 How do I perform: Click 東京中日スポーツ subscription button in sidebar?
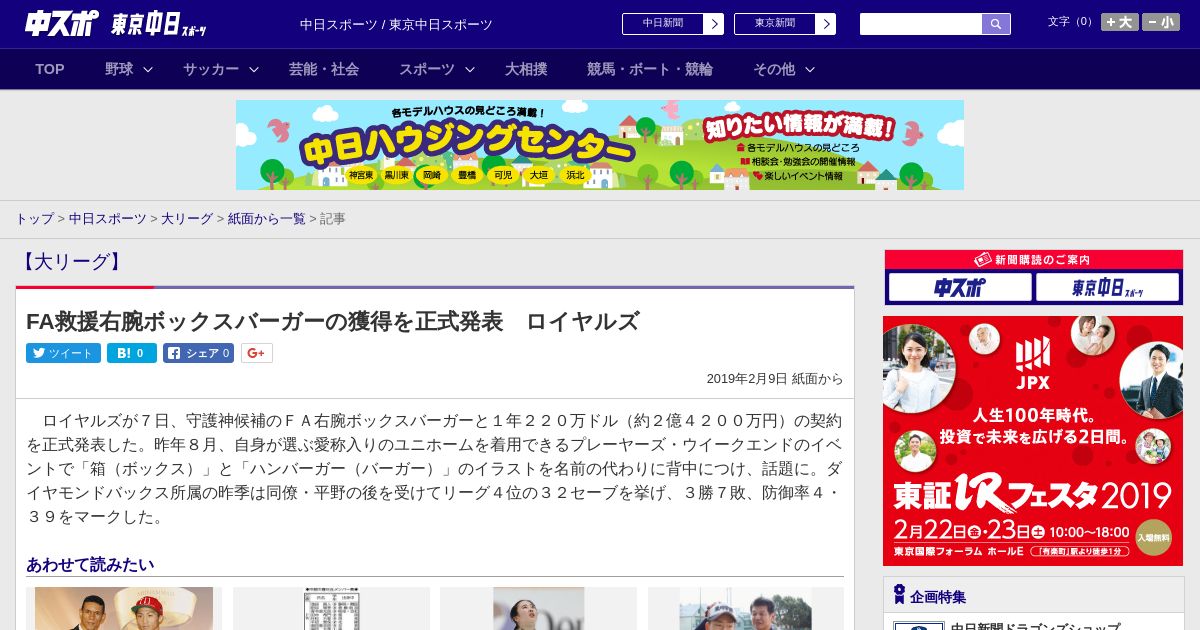tap(1107, 287)
